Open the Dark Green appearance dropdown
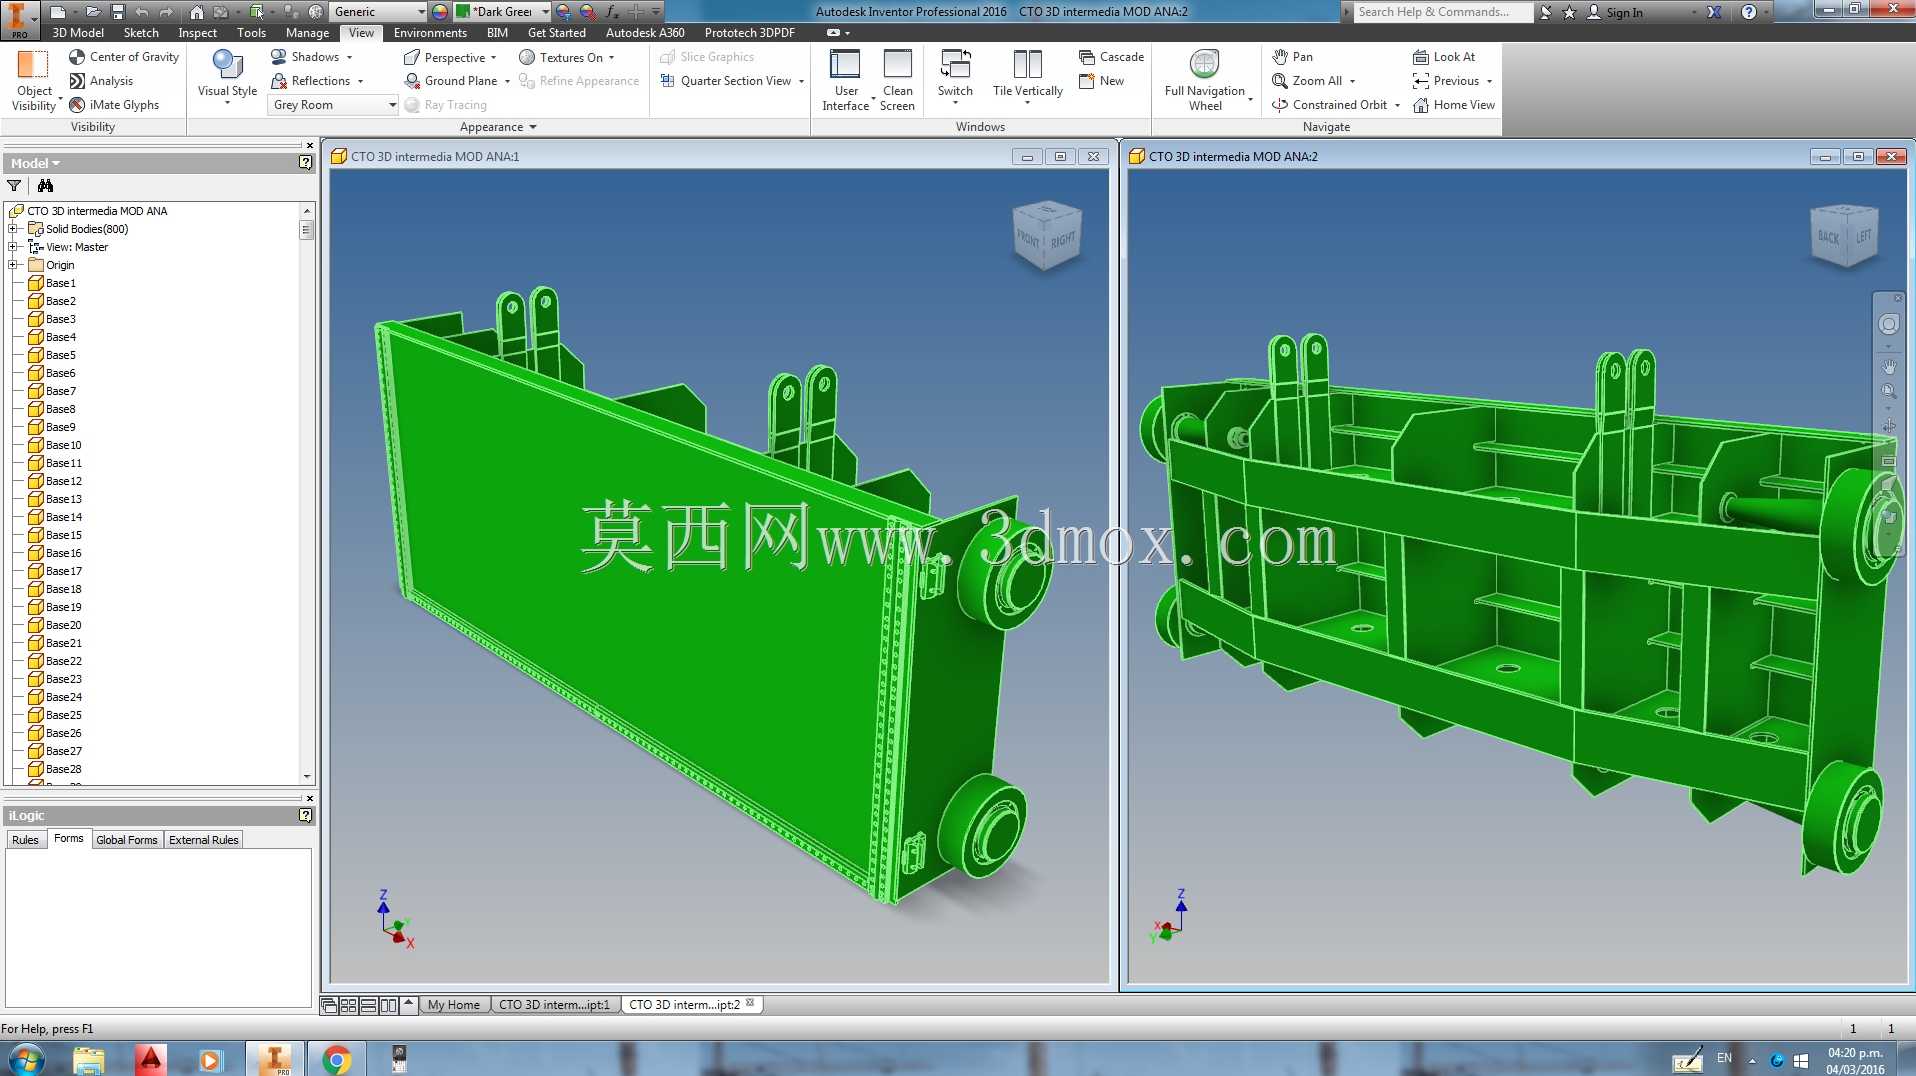 pos(502,12)
